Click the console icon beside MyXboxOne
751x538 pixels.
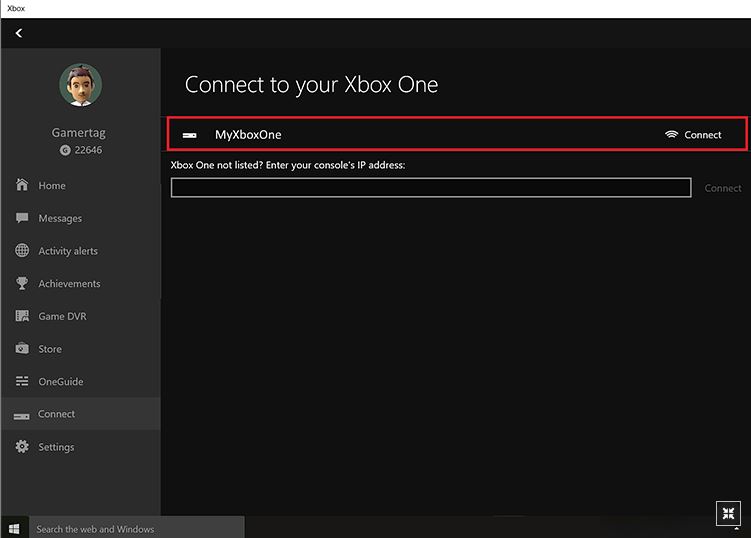pyautogui.click(x=190, y=136)
